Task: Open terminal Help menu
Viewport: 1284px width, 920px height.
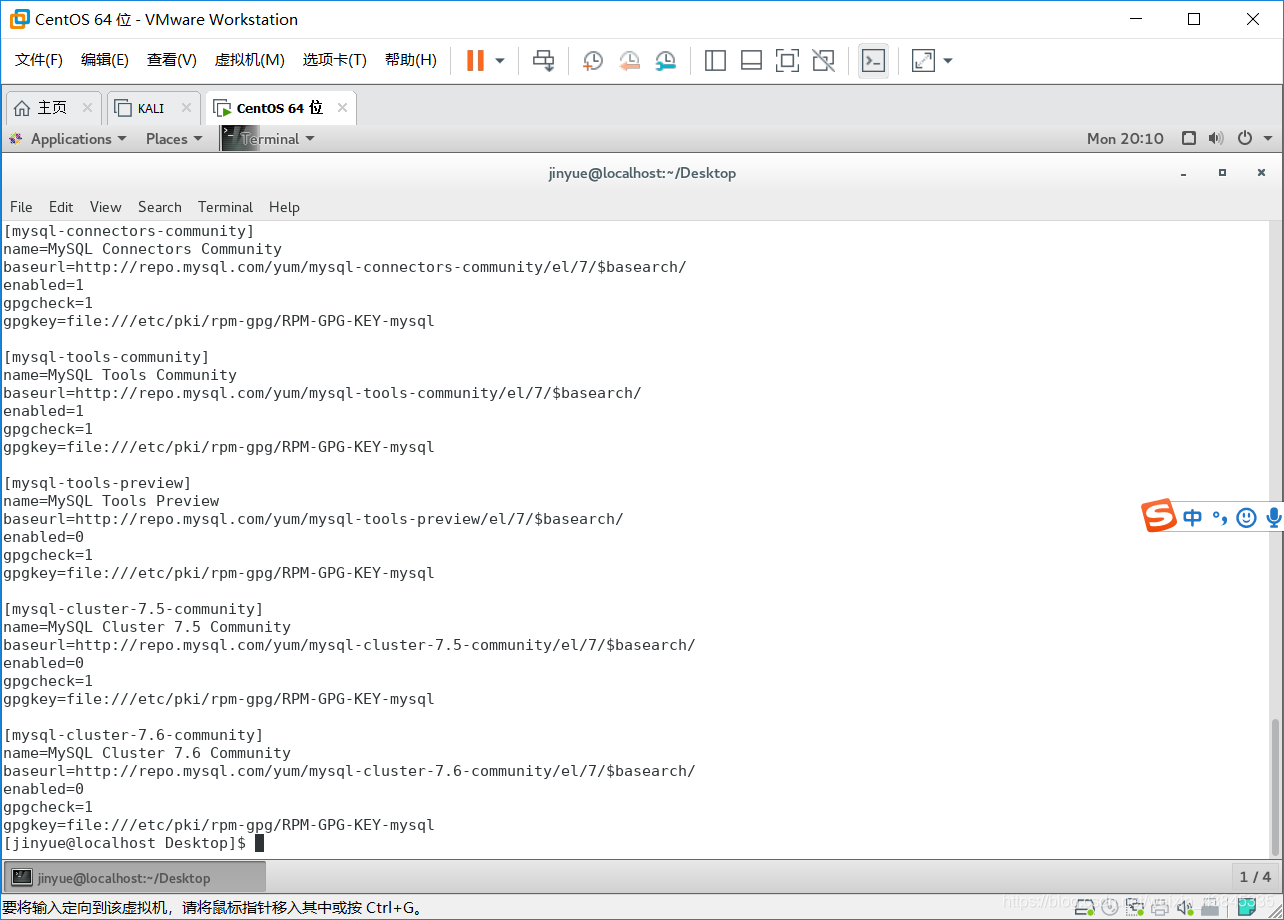Action: (284, 207)
